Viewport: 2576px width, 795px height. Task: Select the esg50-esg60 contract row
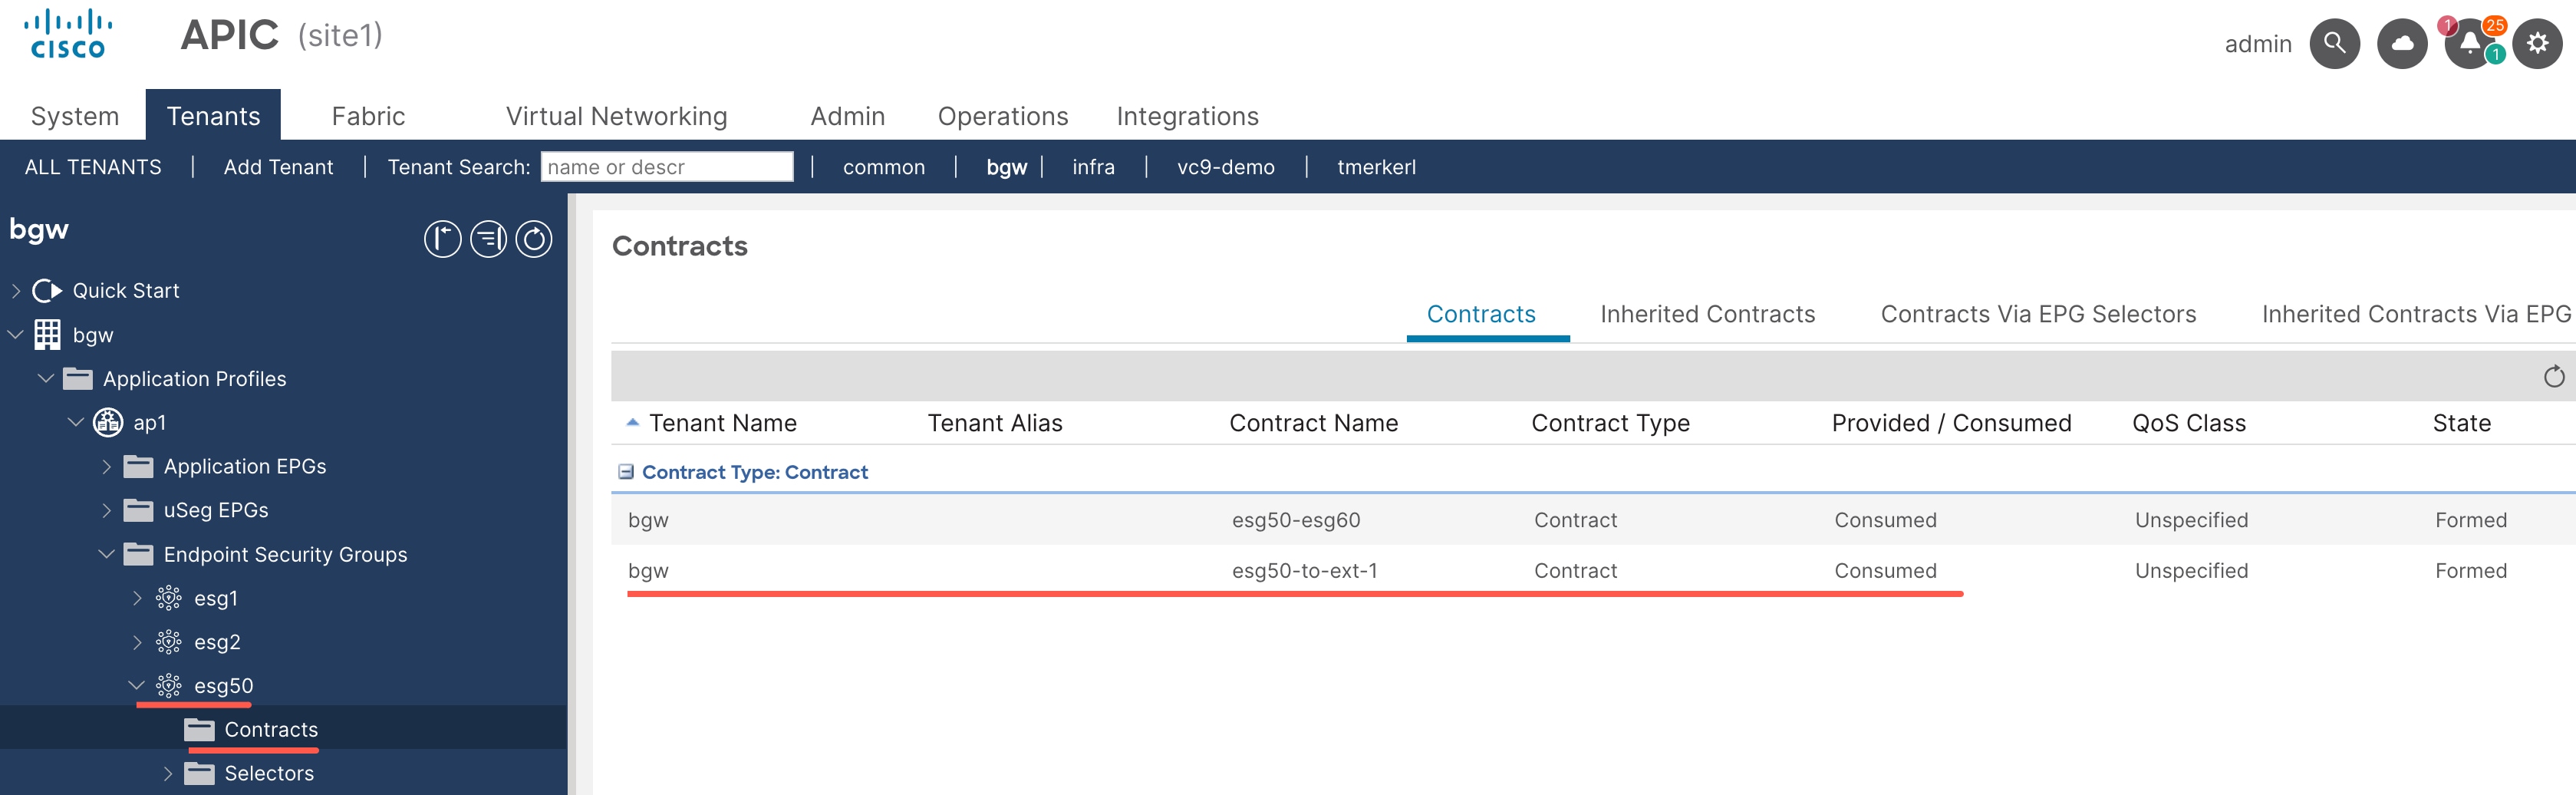coord(1593,520)
